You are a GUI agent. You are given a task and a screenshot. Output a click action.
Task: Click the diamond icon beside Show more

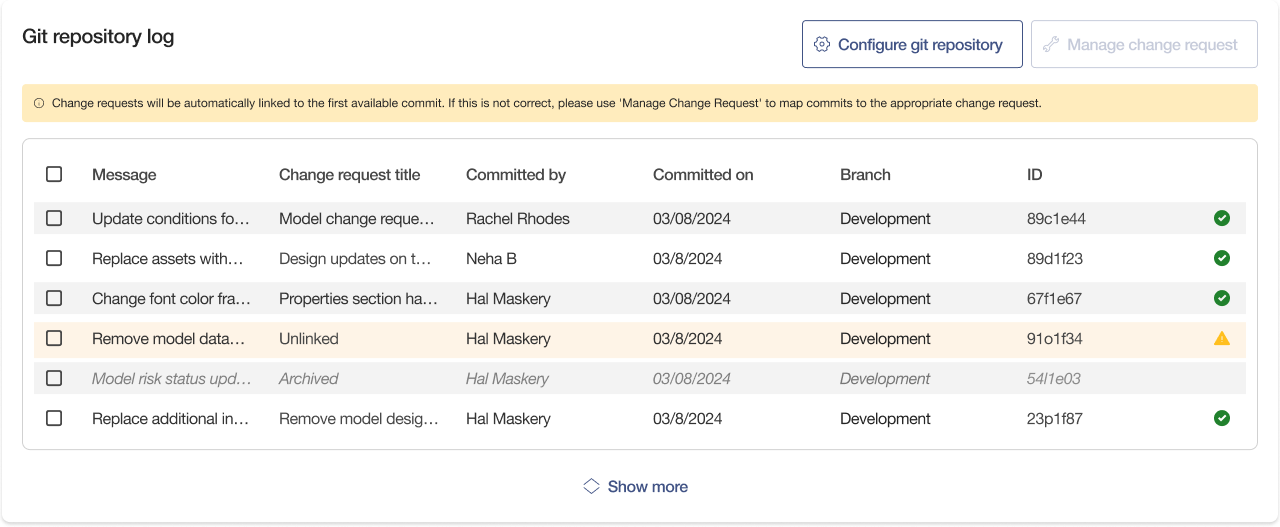pyautogui.click(x=591, y=486)
